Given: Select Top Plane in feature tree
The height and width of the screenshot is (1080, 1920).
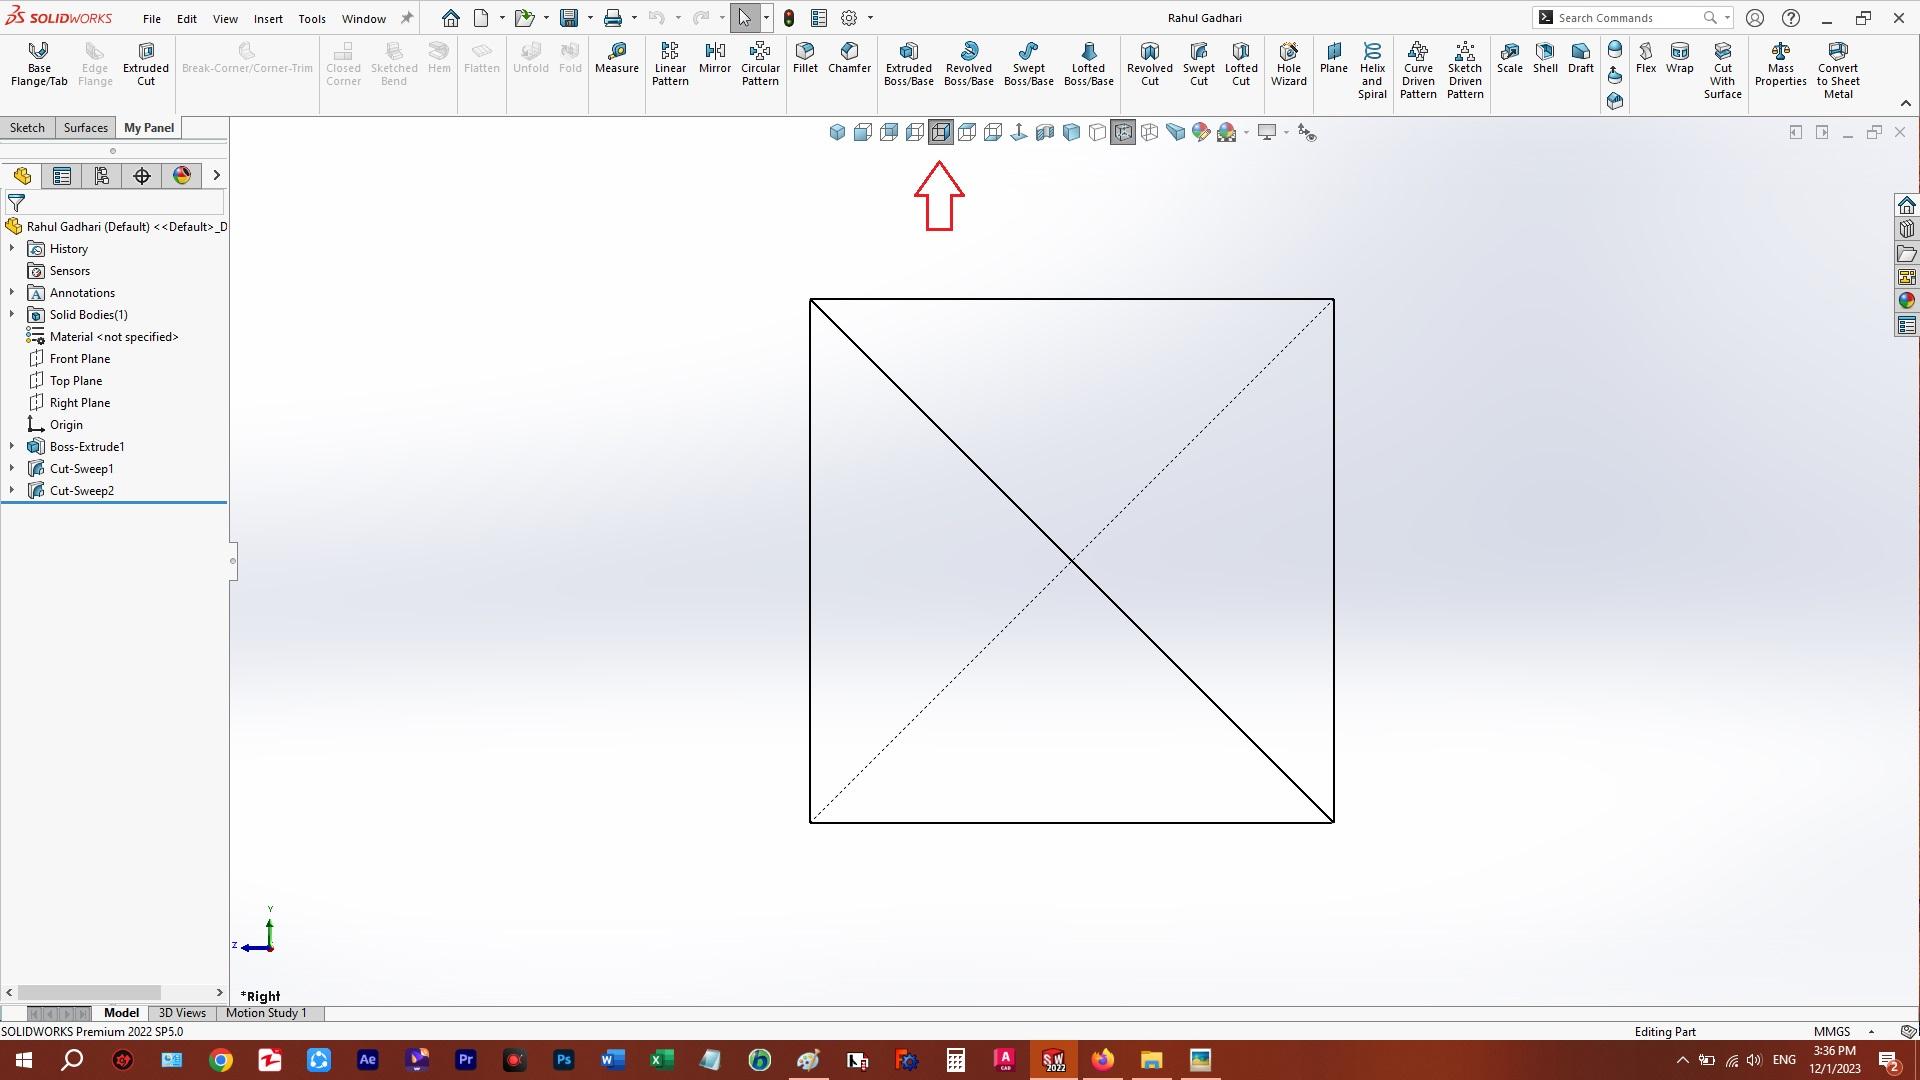Looking at the screenshot, I should [x=76, y=380].
